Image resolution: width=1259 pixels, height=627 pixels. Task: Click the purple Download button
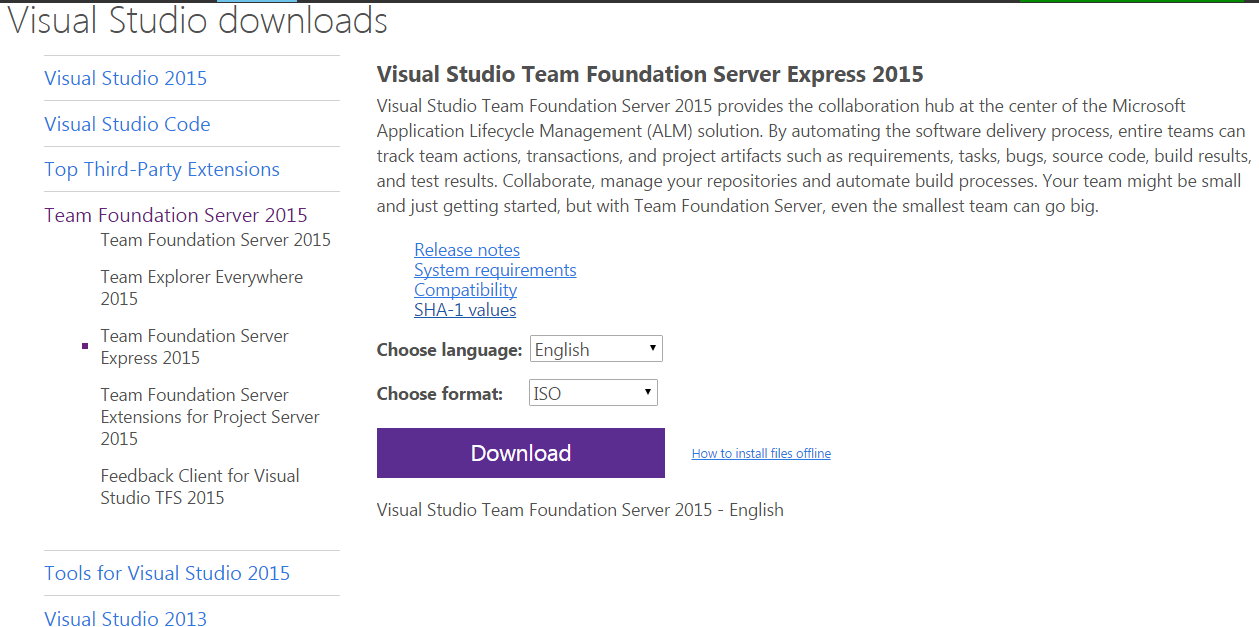pyautogui.click(x=520, y=453)
